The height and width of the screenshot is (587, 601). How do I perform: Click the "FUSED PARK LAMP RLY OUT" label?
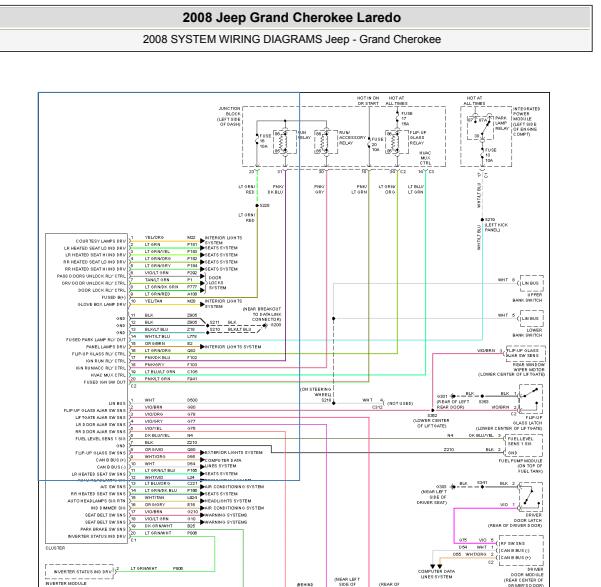tap(96, 340)
